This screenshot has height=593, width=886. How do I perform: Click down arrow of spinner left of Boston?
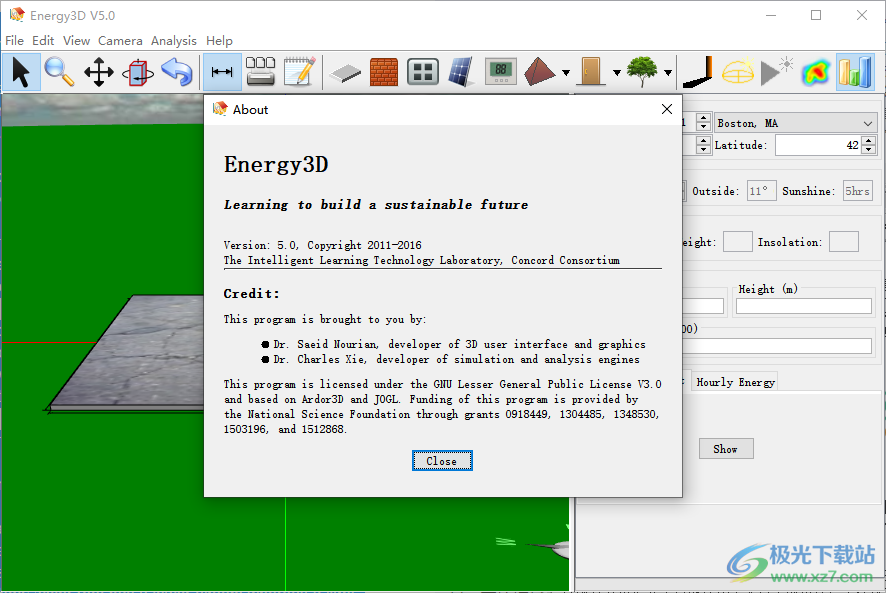(703, 128)
